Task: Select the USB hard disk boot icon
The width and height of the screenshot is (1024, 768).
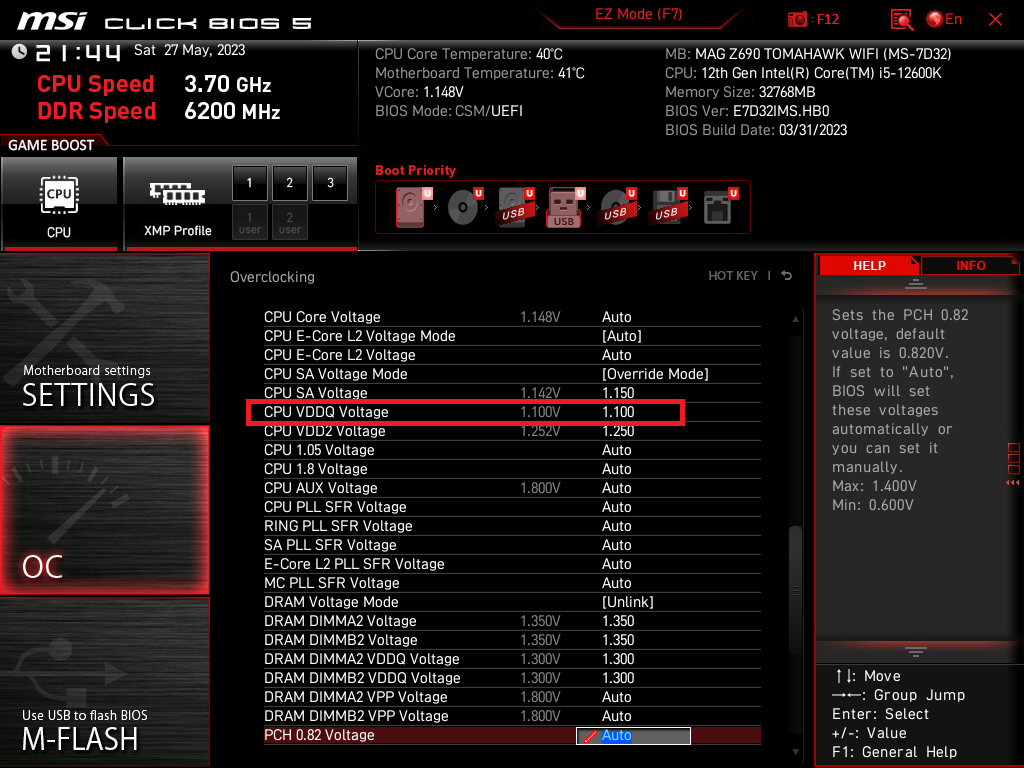Action: point(515,207)
